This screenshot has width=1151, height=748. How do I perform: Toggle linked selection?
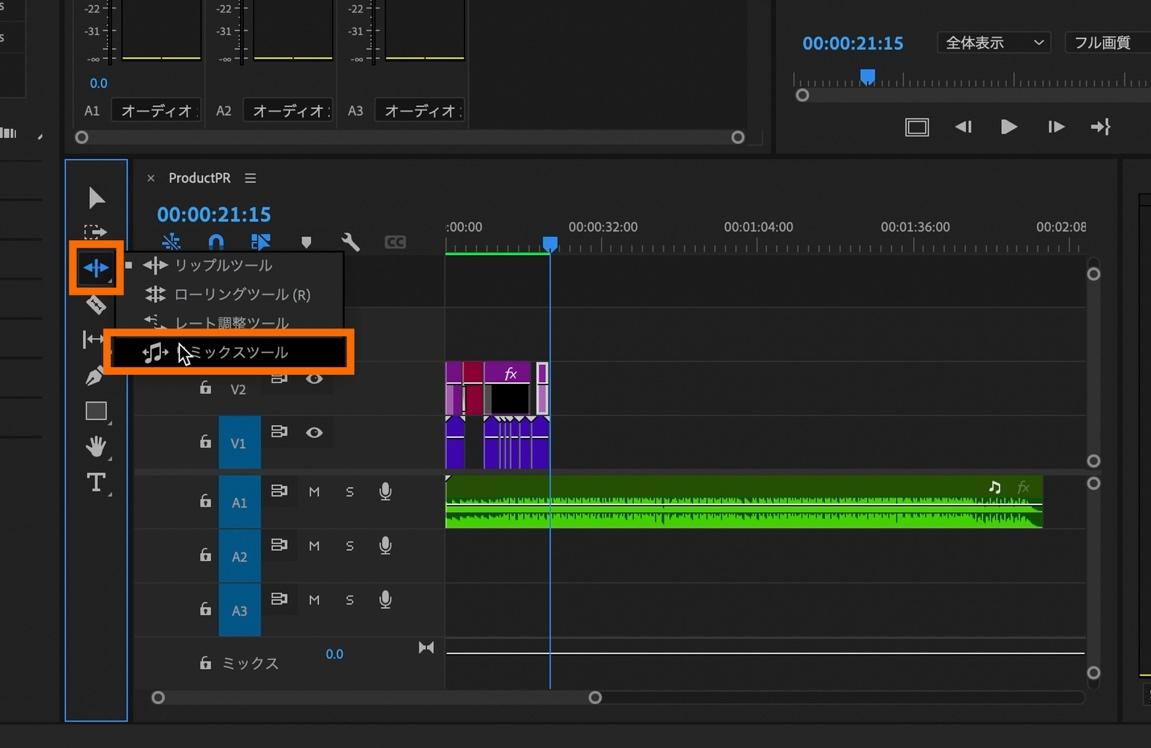click(261, 242)
